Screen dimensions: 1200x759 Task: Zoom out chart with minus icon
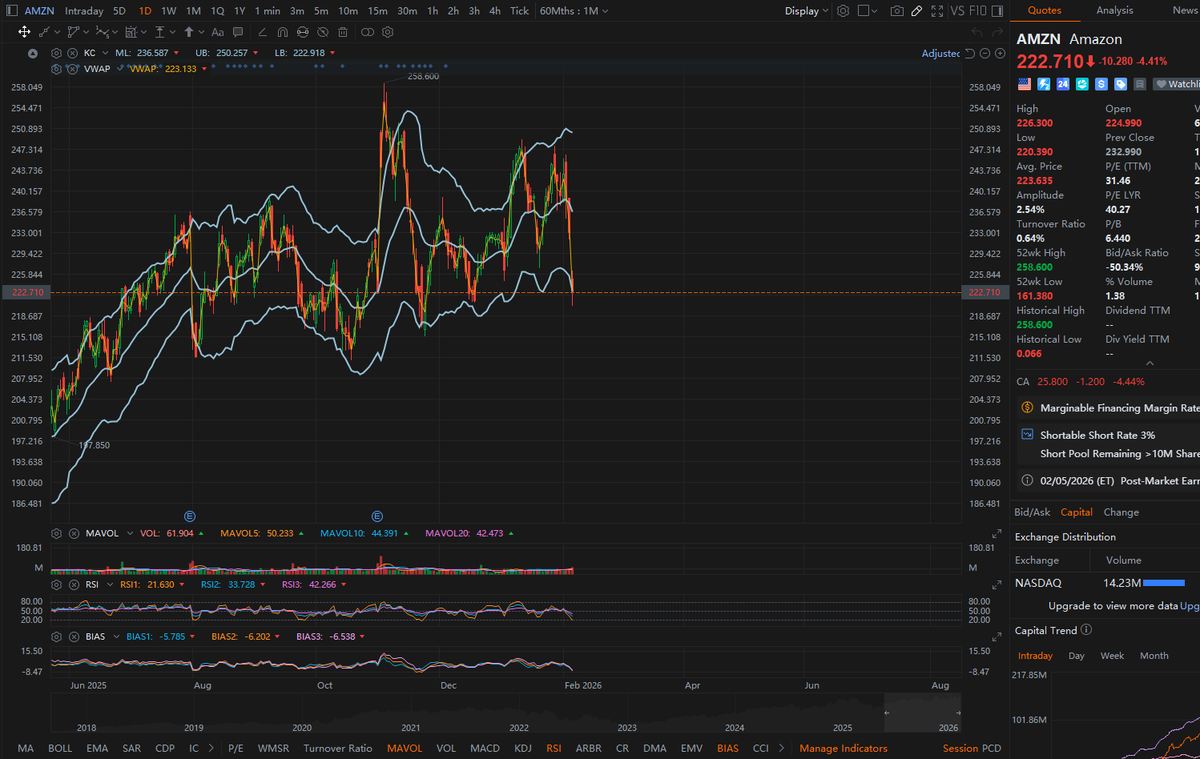(x=985, y=53)
